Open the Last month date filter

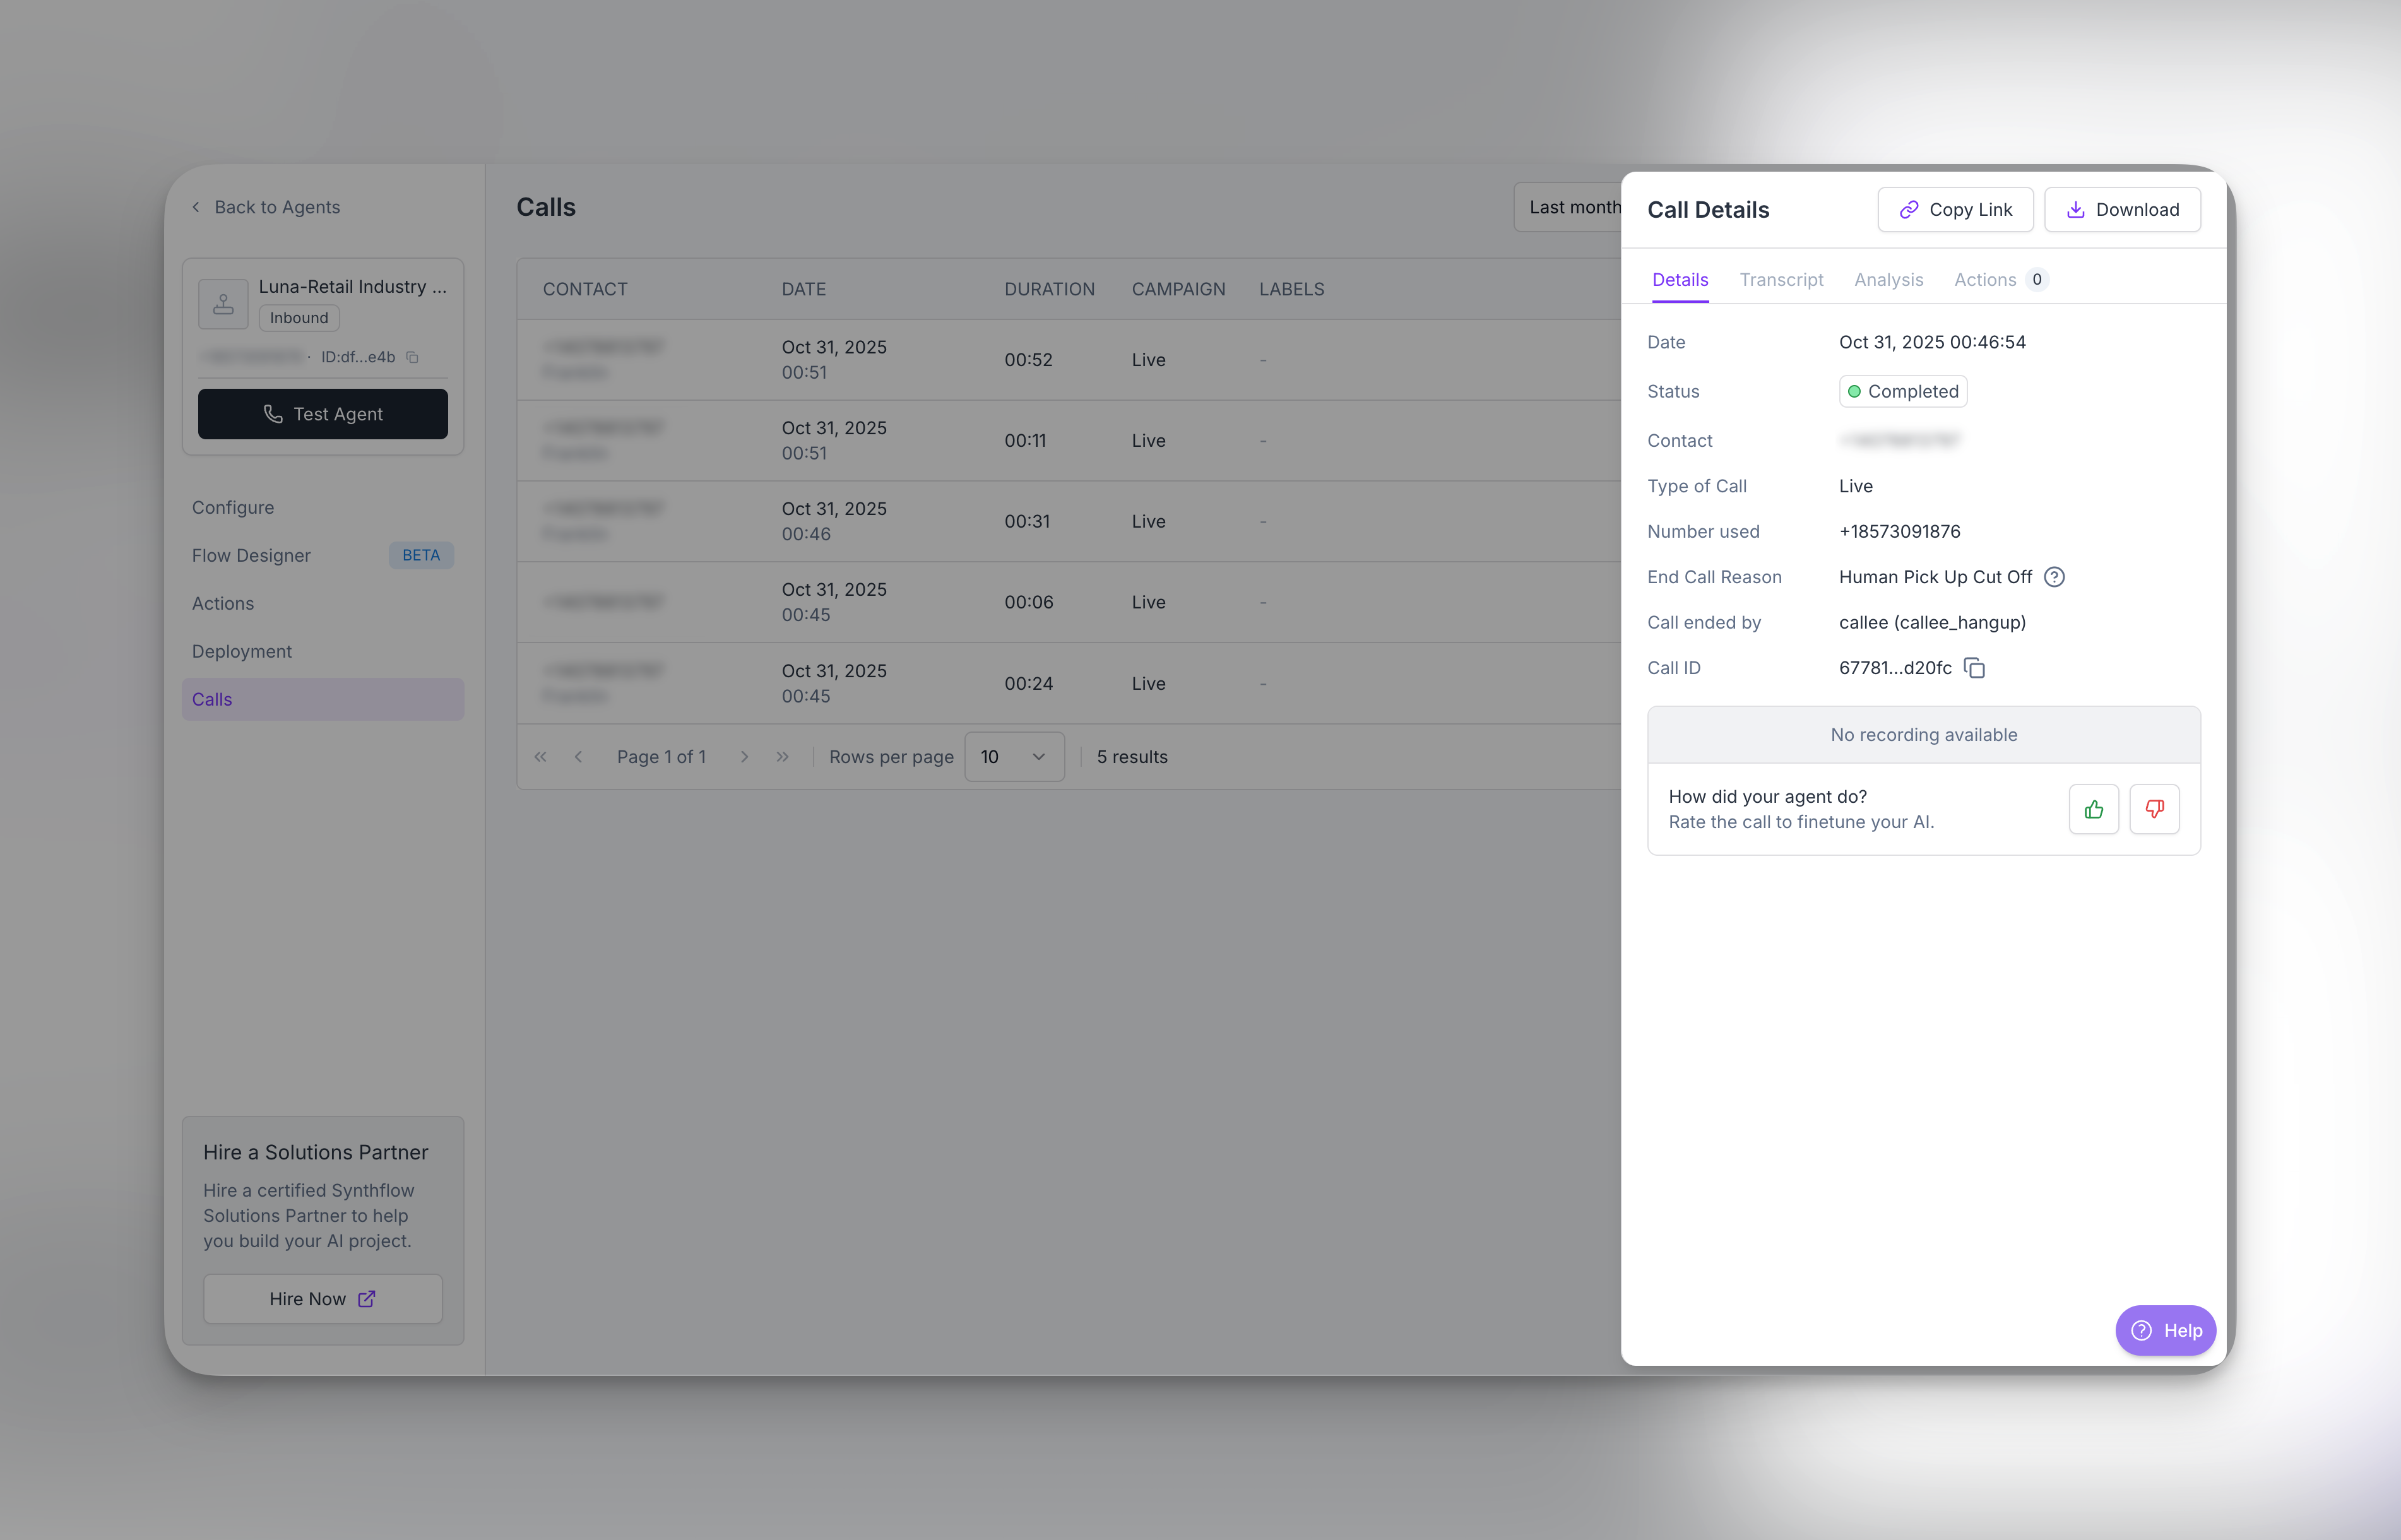pyautogui.click(x=1570, y=207)
